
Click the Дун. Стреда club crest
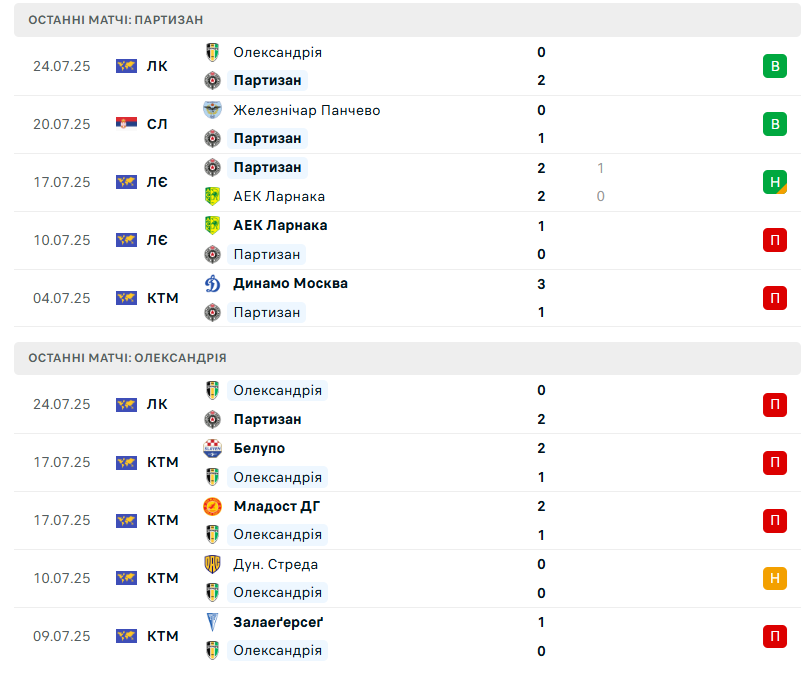point(212,564)
